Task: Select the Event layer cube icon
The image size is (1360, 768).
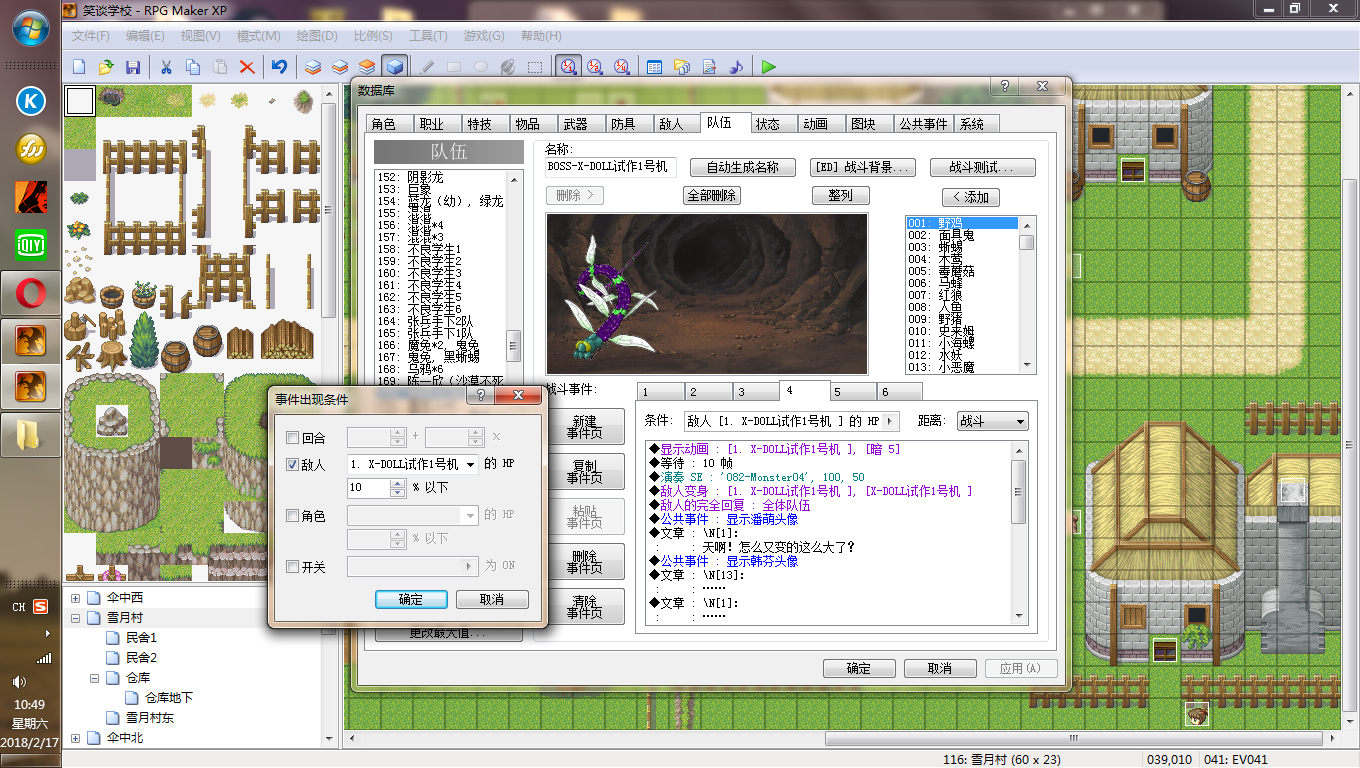Action: [394, 67]
